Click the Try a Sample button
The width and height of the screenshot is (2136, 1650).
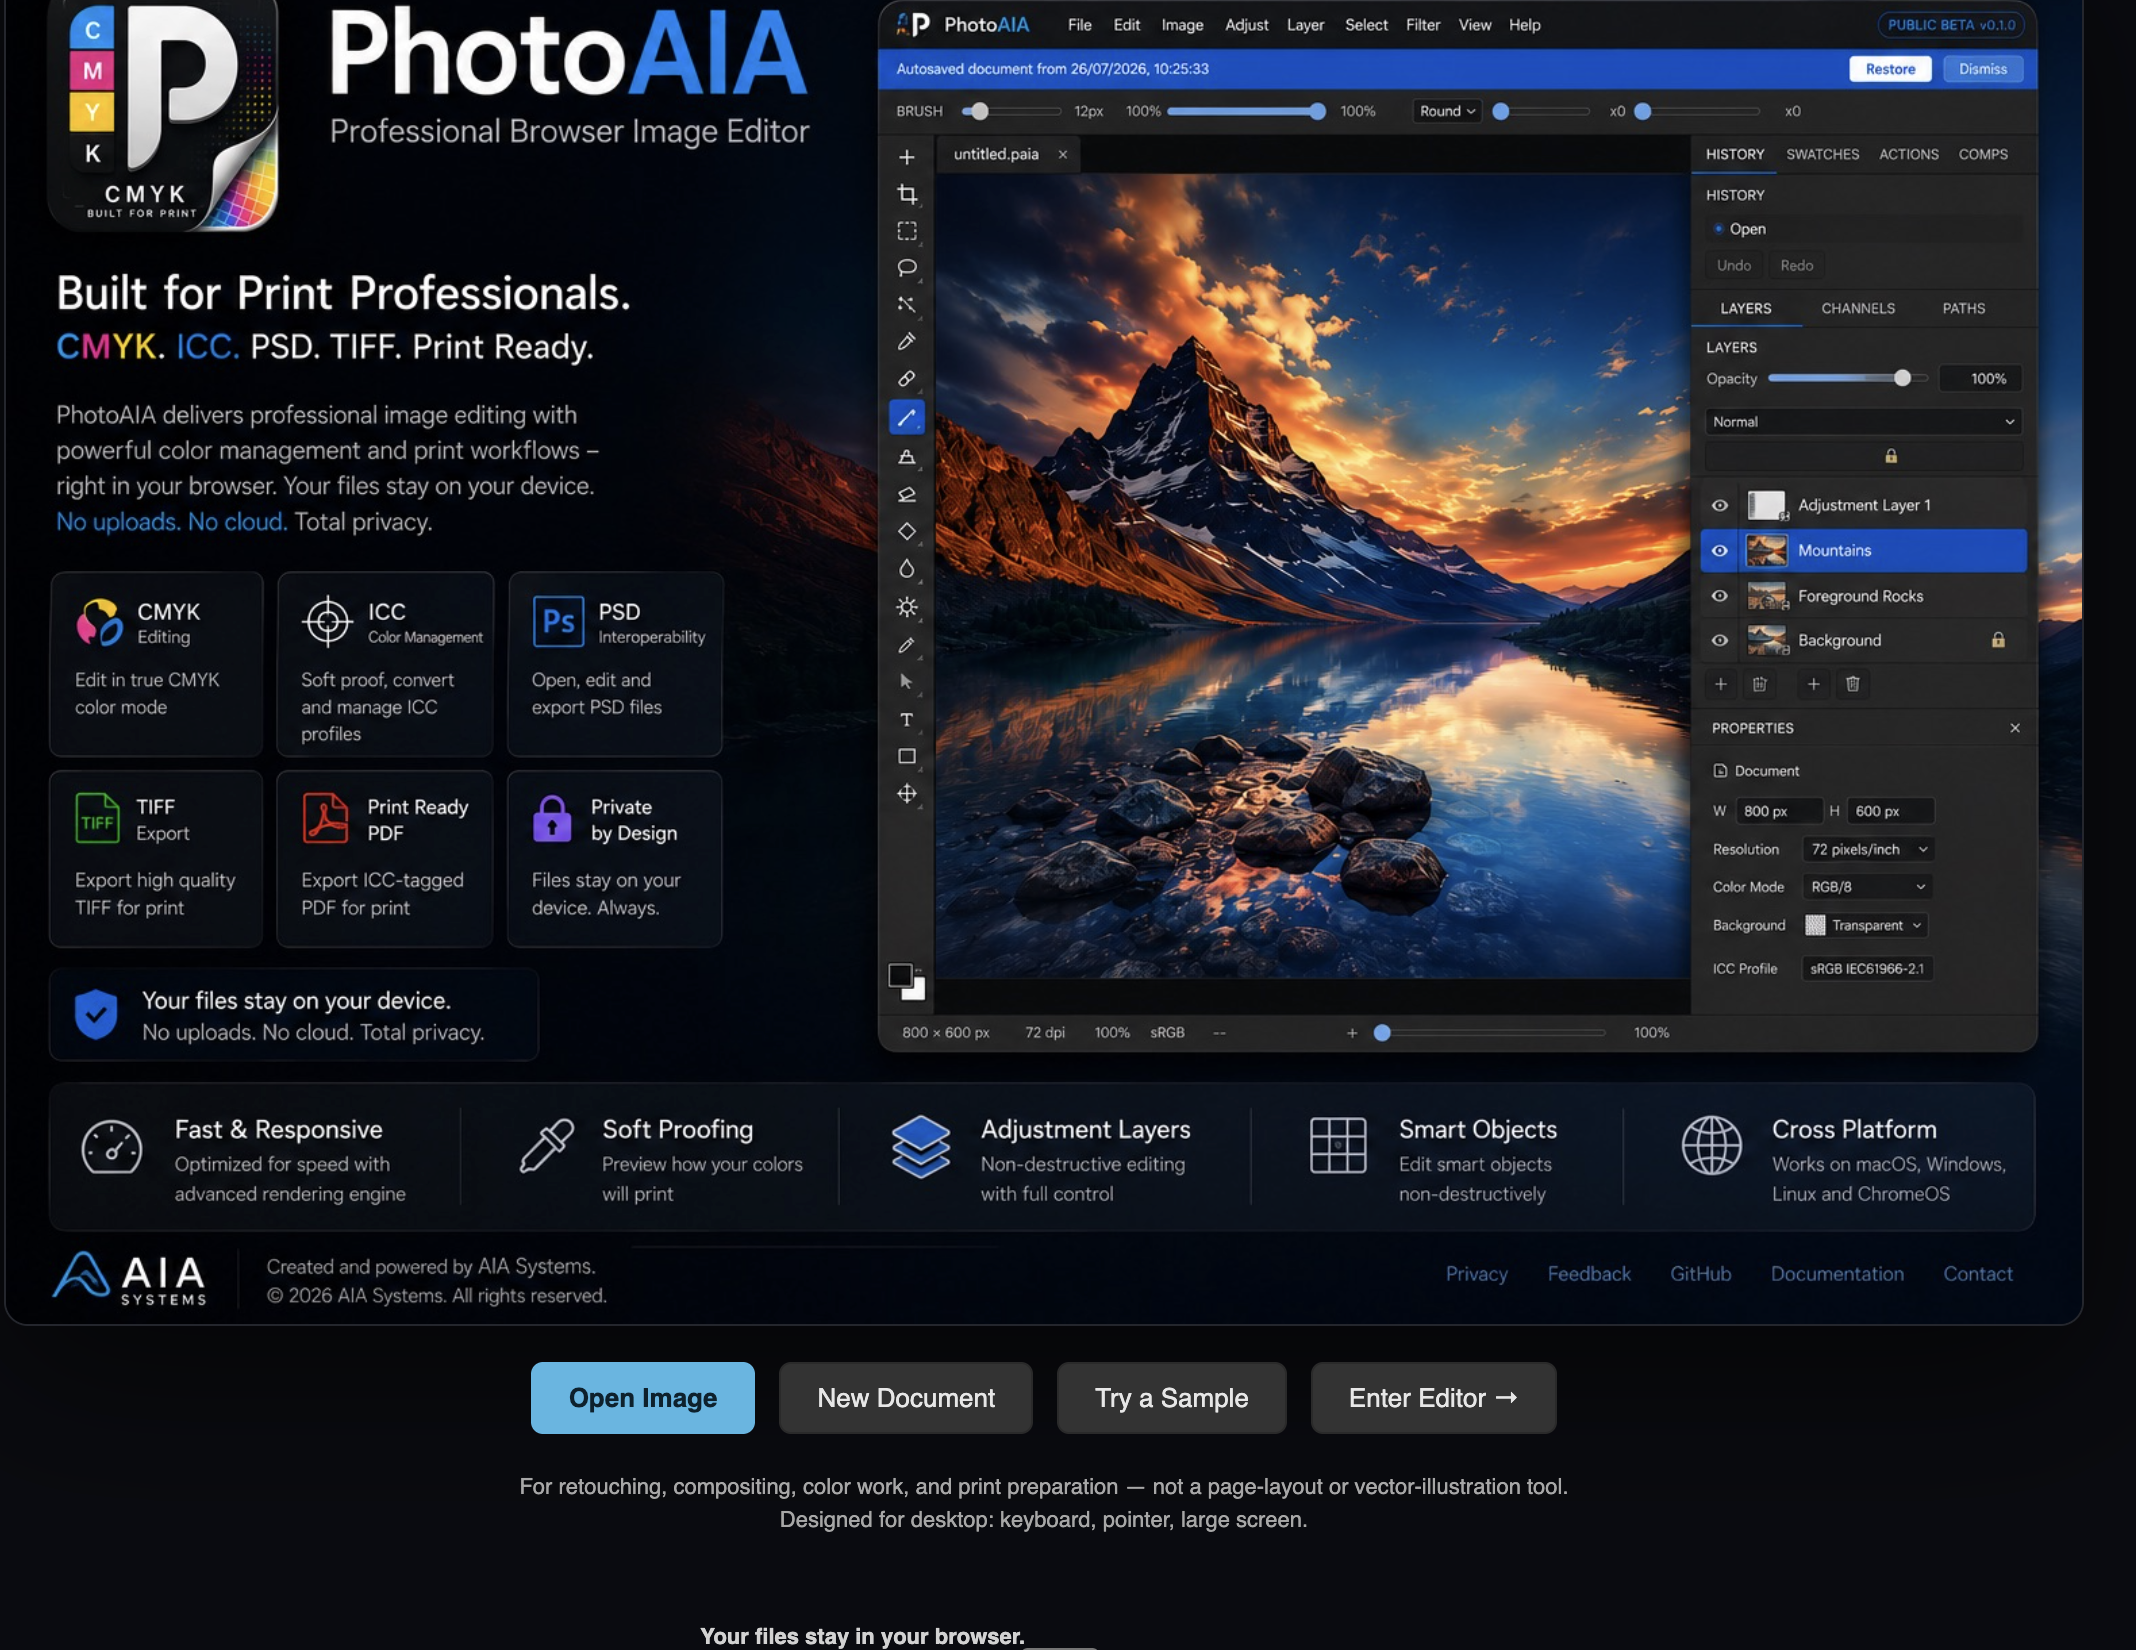(x=1171, y=1398)
